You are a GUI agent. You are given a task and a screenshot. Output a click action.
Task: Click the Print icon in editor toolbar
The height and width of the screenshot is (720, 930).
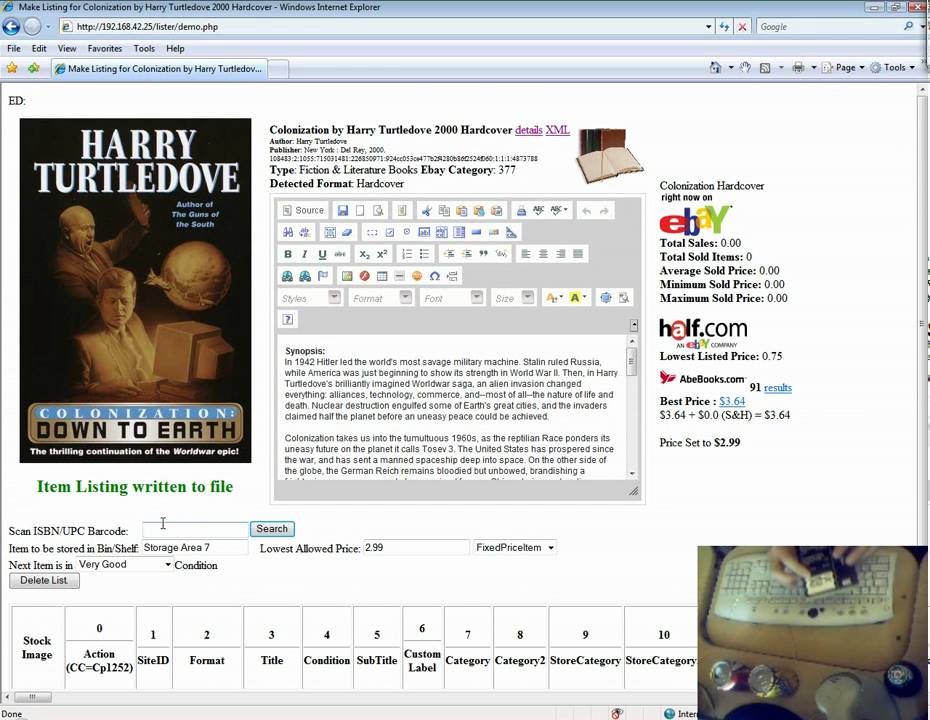point(521,211)
